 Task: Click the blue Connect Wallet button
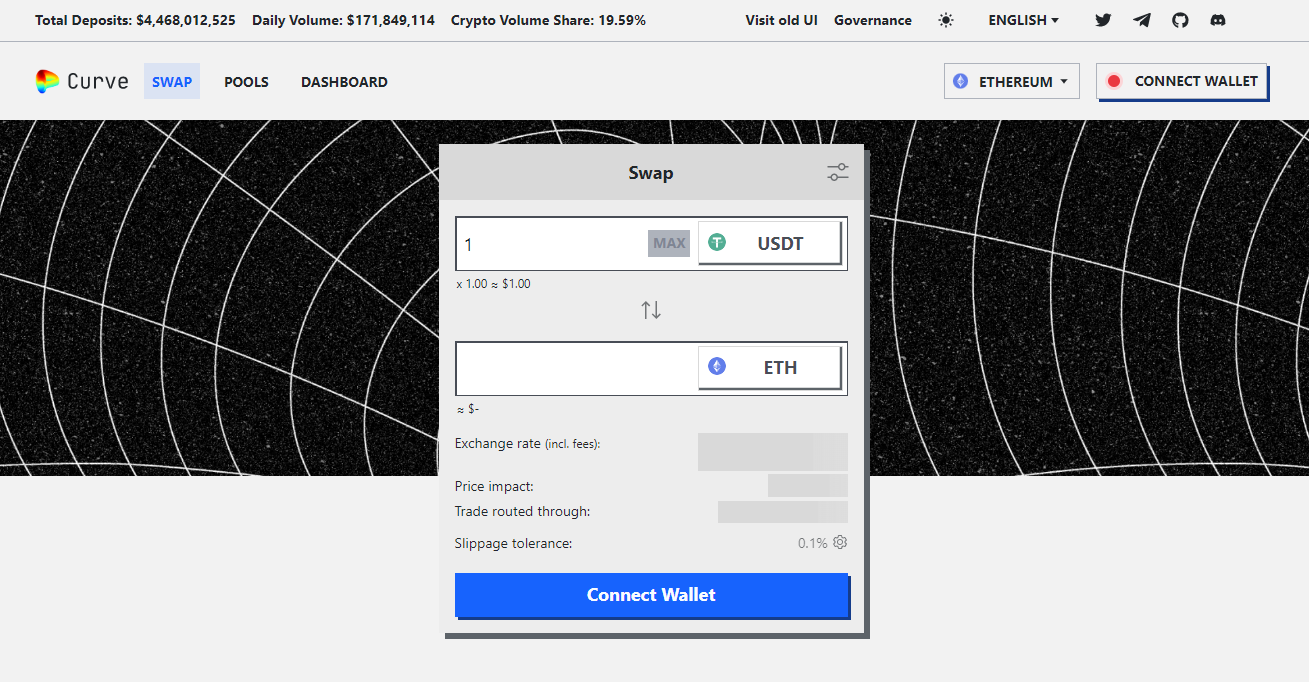tap(651, 595)
